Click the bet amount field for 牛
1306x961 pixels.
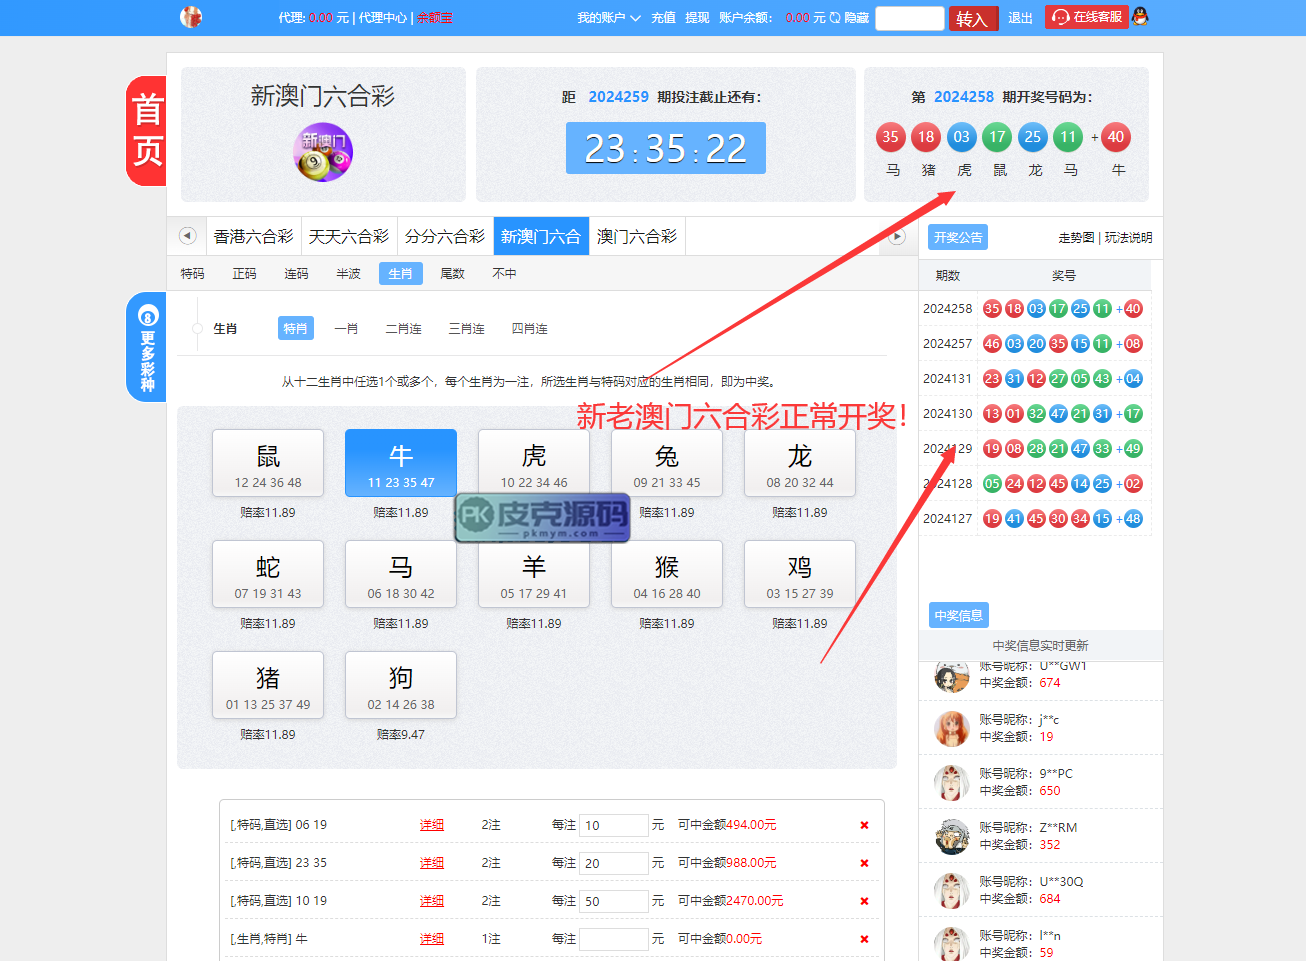[613, 939]
